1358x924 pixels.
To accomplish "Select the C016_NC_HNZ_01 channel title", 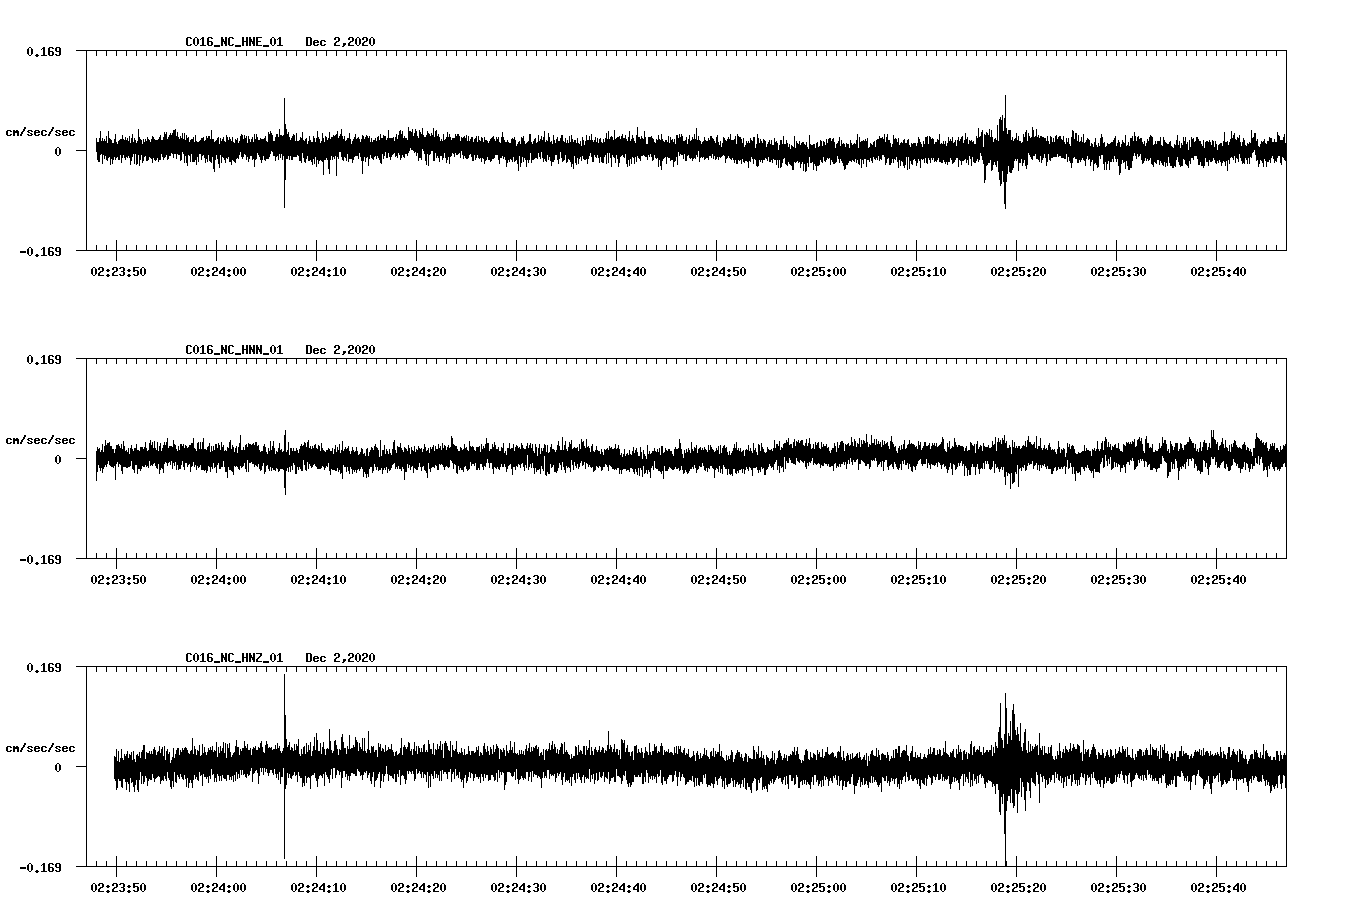I will [x=232, y=658].
